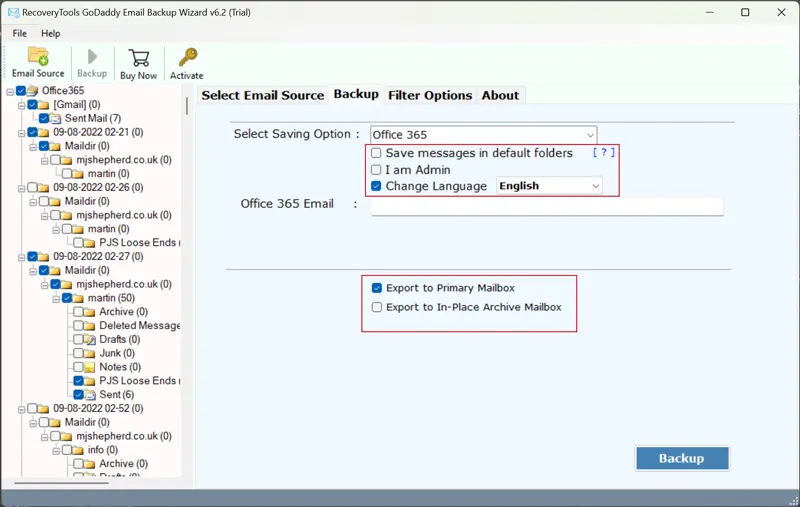This screenshot has width=800, height=507.
Task: Open the File menu
Action: pyautogui.click(x=20, y=33)
